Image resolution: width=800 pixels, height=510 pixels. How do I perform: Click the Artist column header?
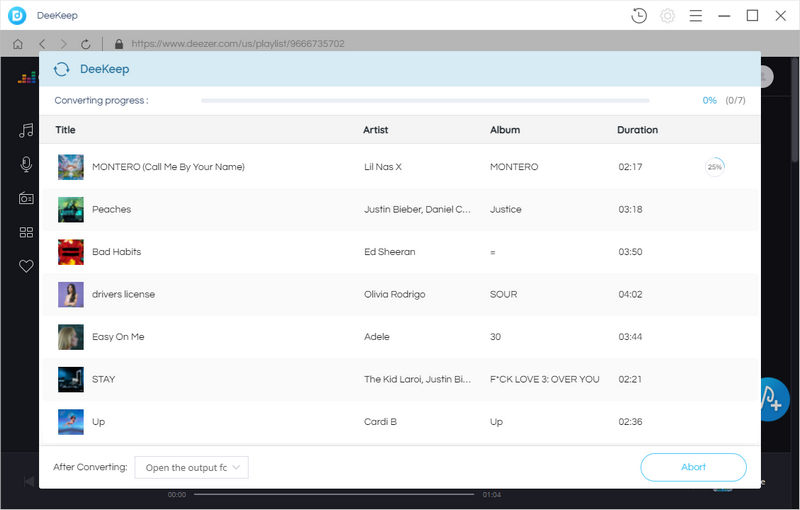pyautogui.click(x=376, y=130)
